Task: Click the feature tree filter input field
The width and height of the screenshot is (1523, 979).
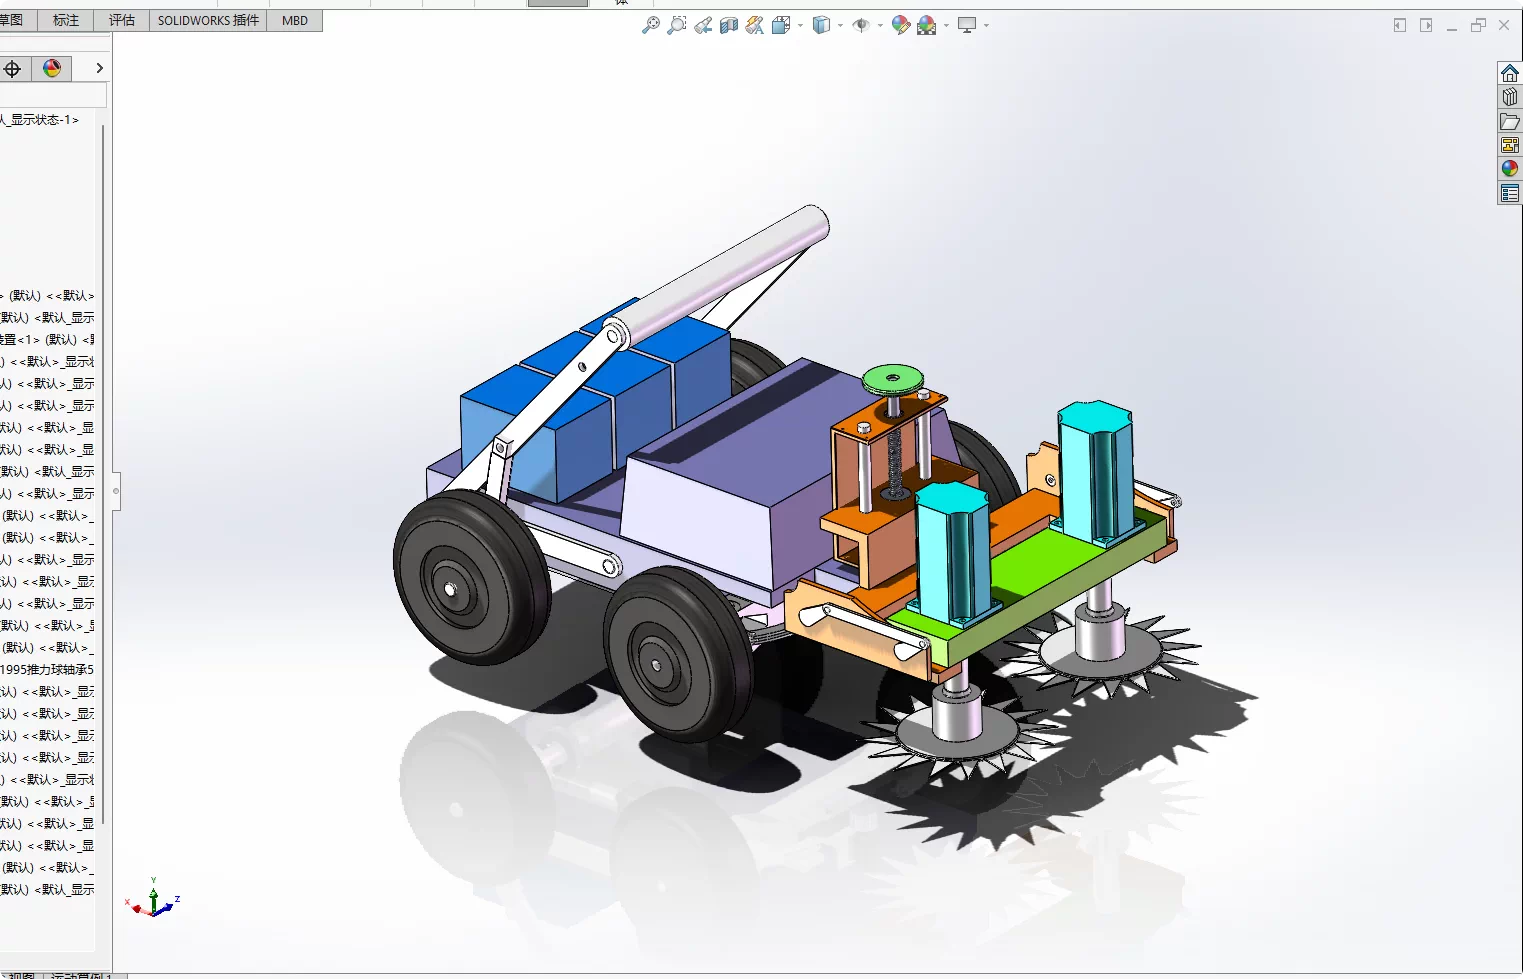Action: (52, 95)
